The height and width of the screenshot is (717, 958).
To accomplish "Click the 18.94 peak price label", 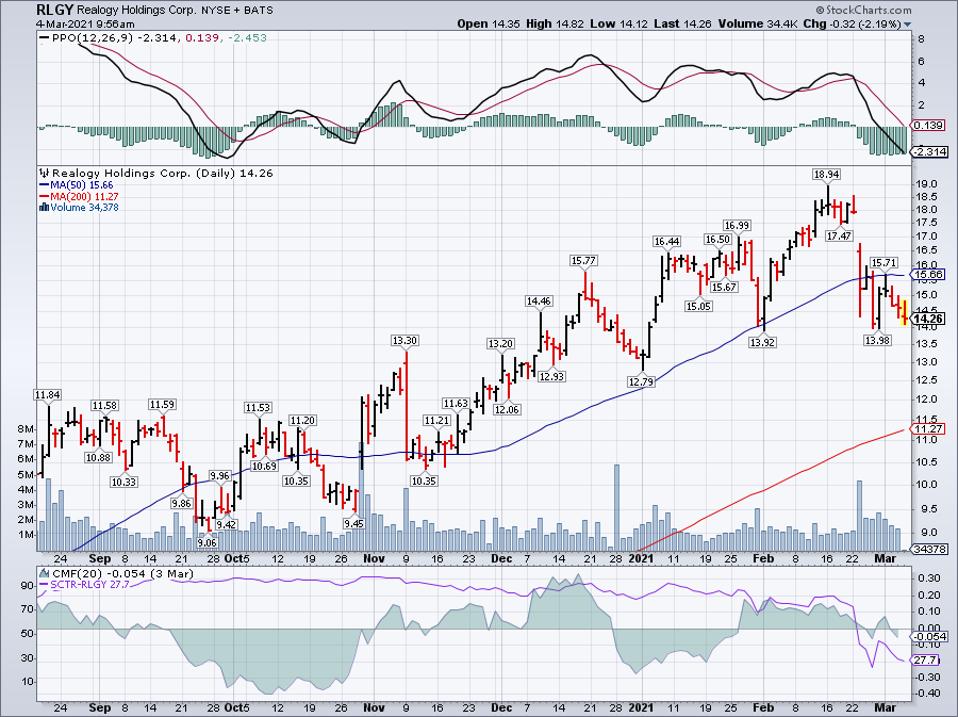I will click(x=826, y=174).
